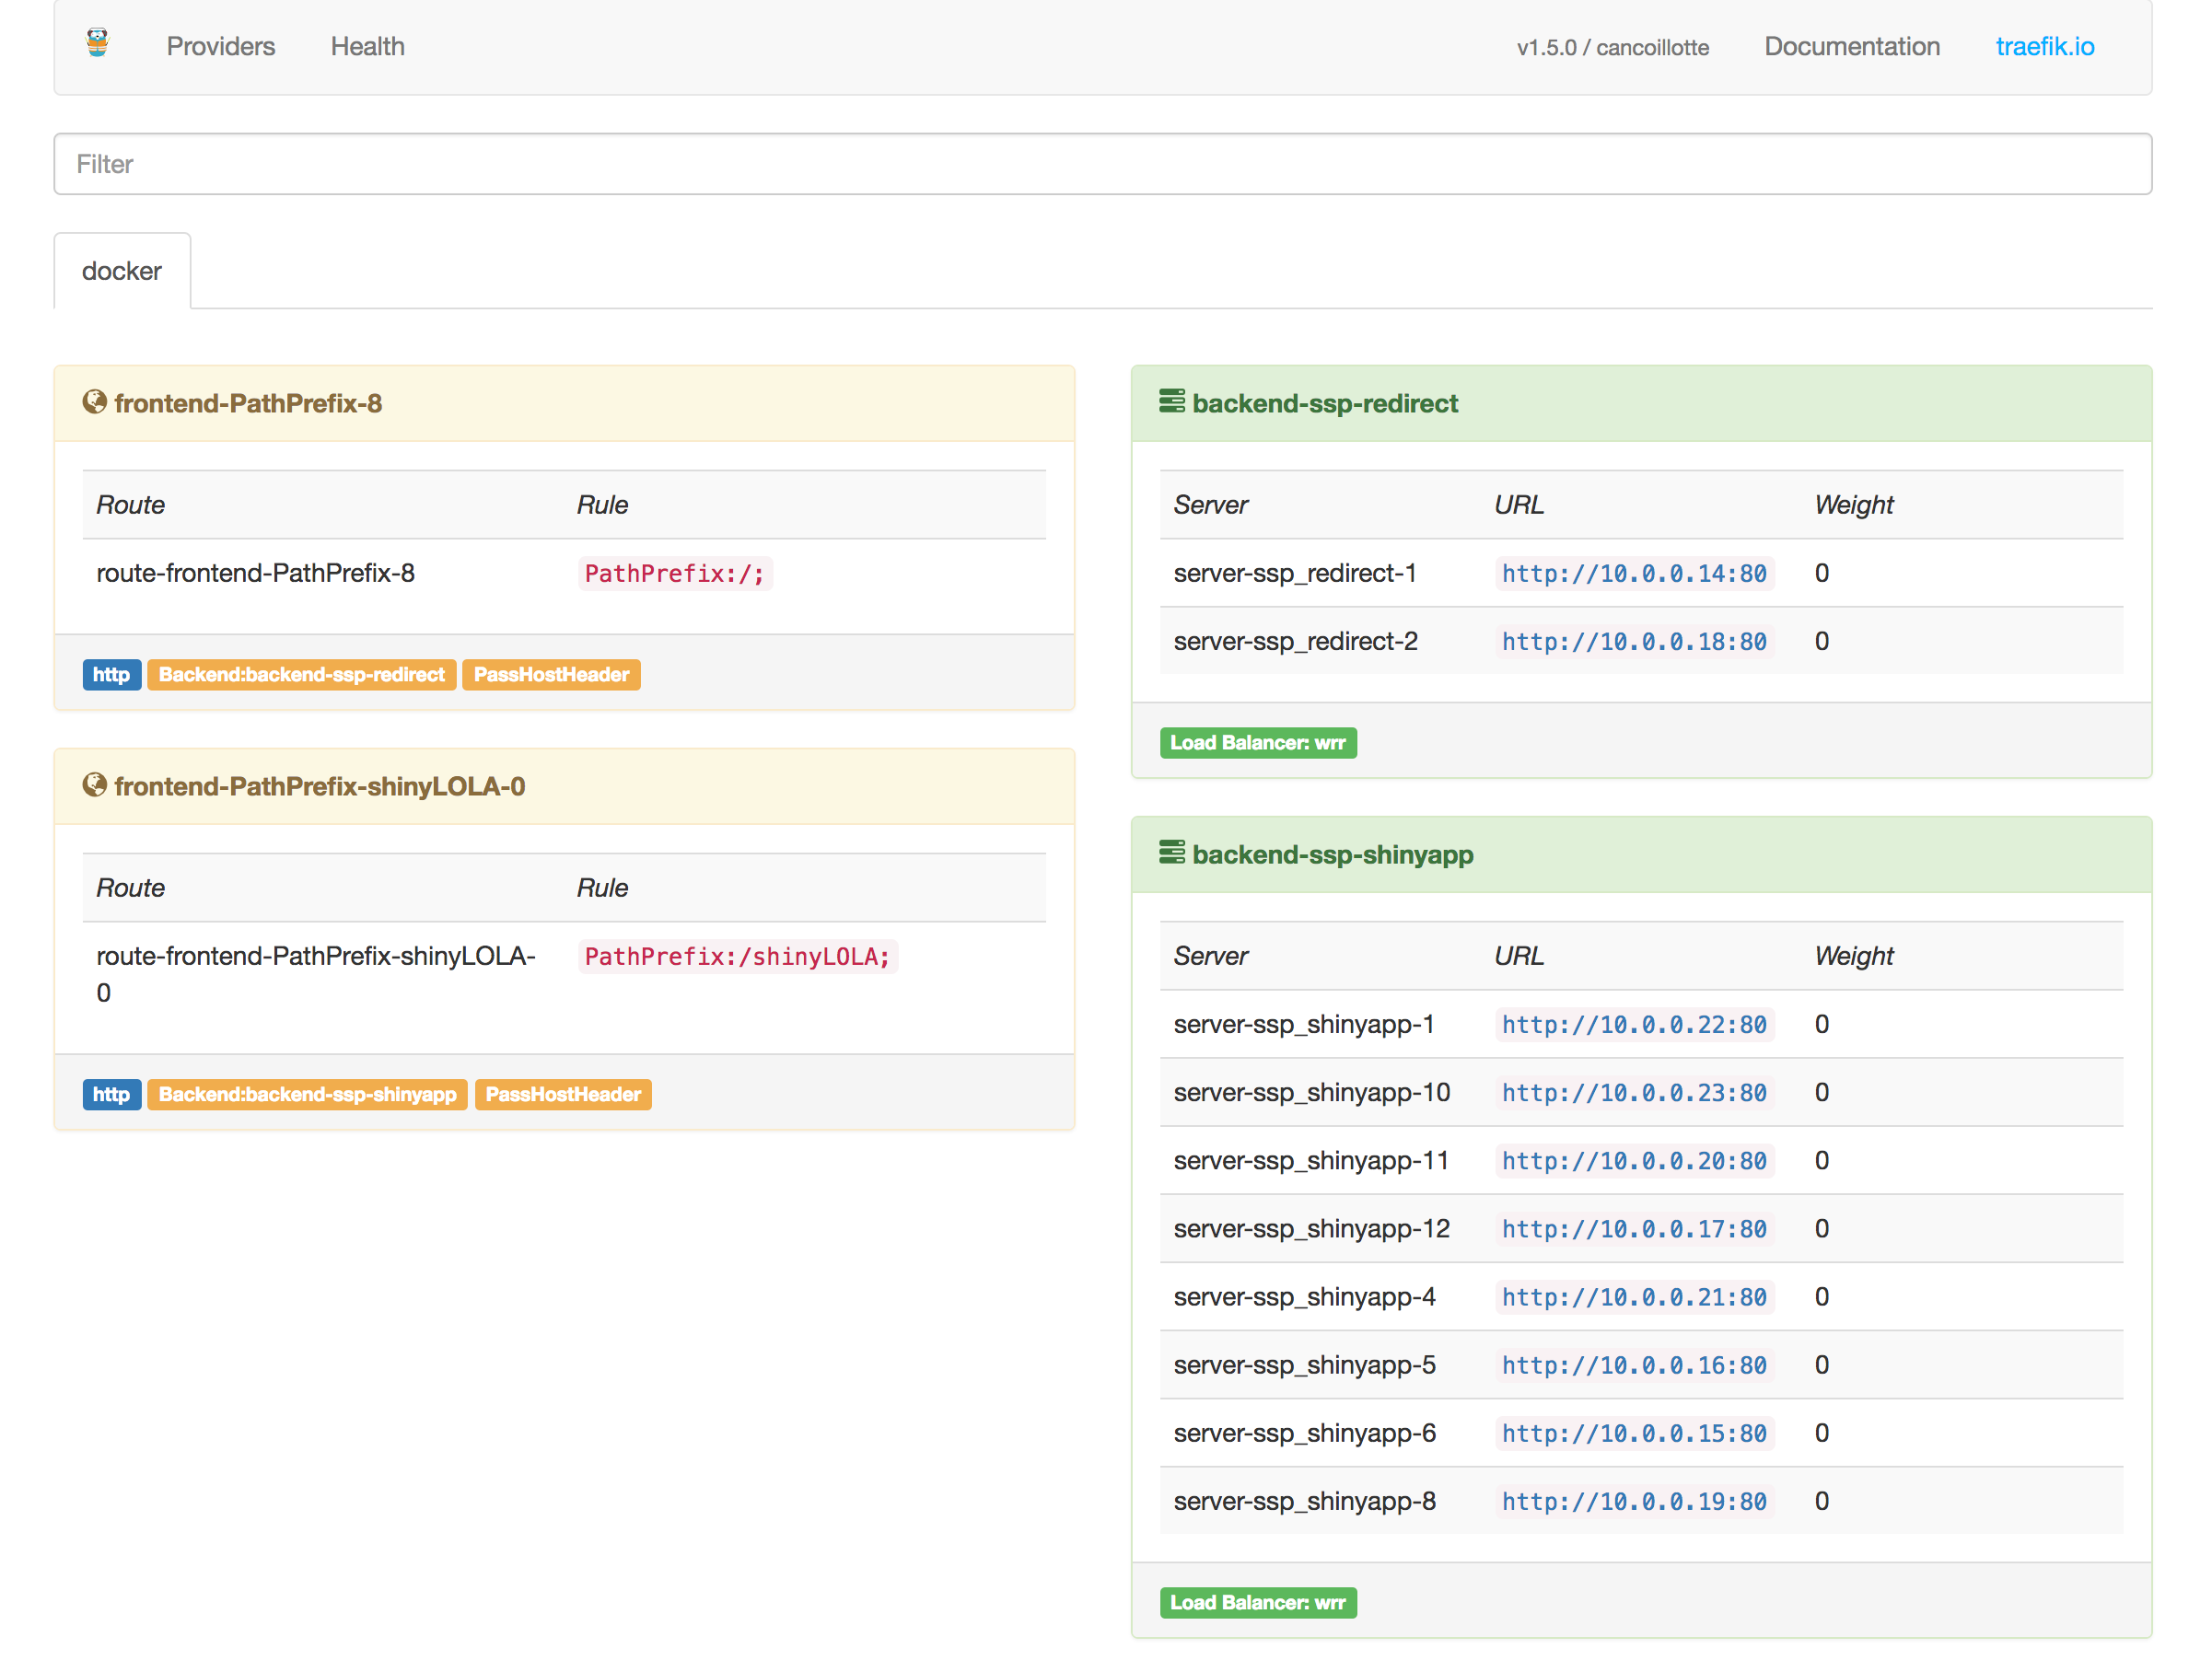The width and height of the screenshot is (2212, 1672).
Task: Click the Traefik logo in the header
Action: [96, 44]
